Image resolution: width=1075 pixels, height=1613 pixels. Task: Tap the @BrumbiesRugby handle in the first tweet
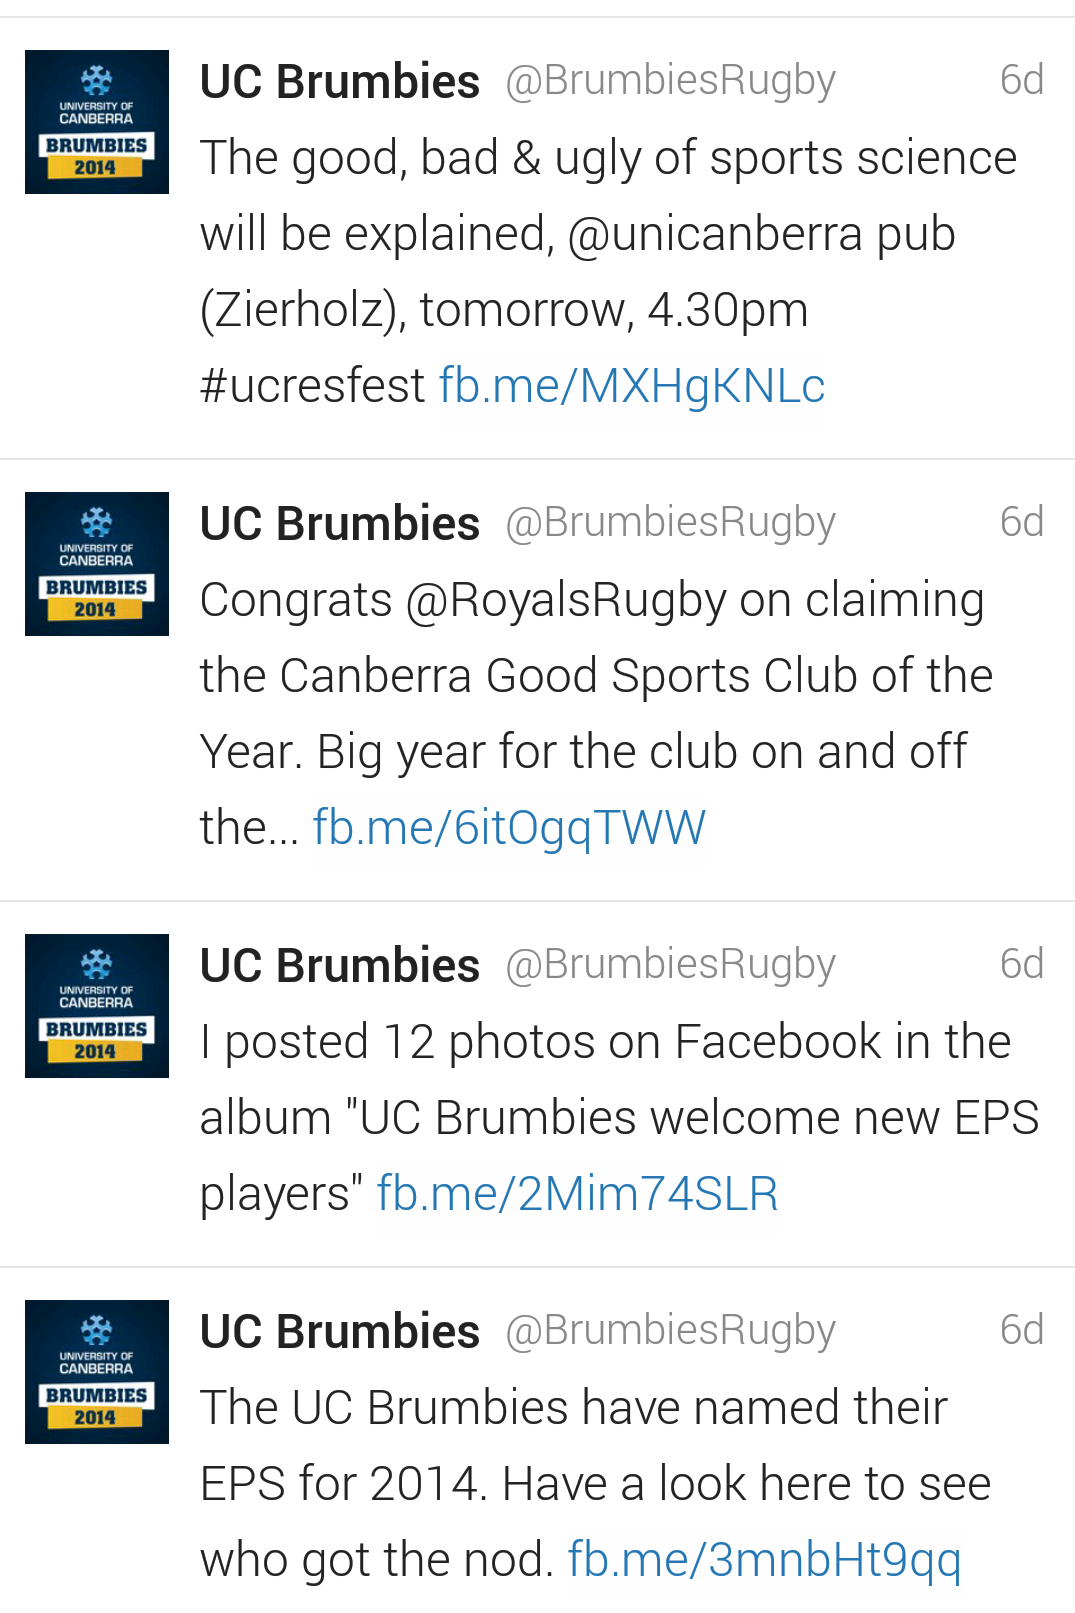670,82
